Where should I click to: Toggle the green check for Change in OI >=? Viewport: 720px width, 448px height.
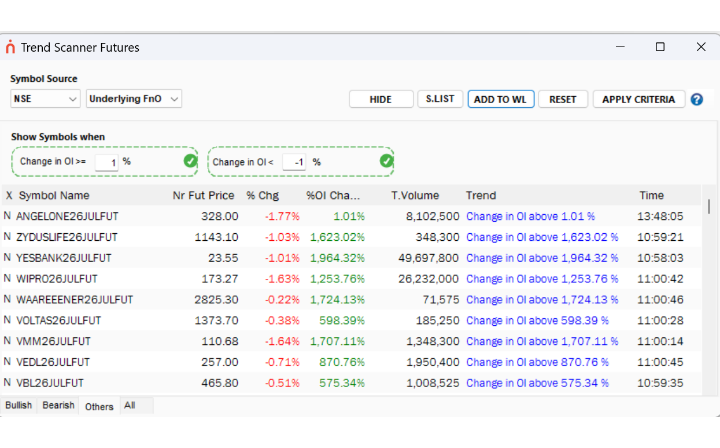(x=190, y=161)
